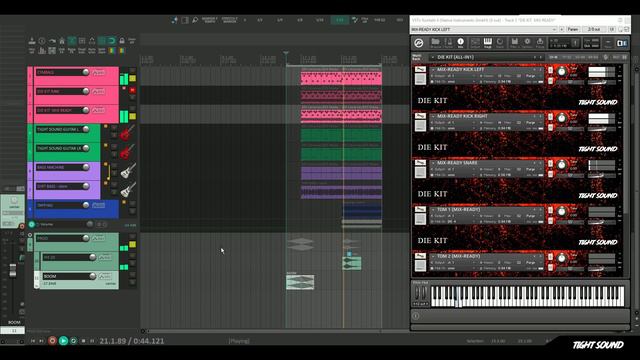
Task: Click the edit cursor marker on the ruler
Action: [x=286, y=53]
